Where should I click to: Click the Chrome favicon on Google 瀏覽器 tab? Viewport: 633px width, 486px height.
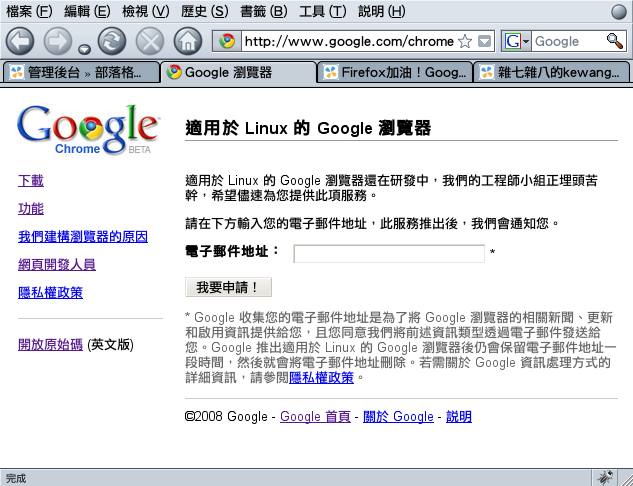coord(174,72)
